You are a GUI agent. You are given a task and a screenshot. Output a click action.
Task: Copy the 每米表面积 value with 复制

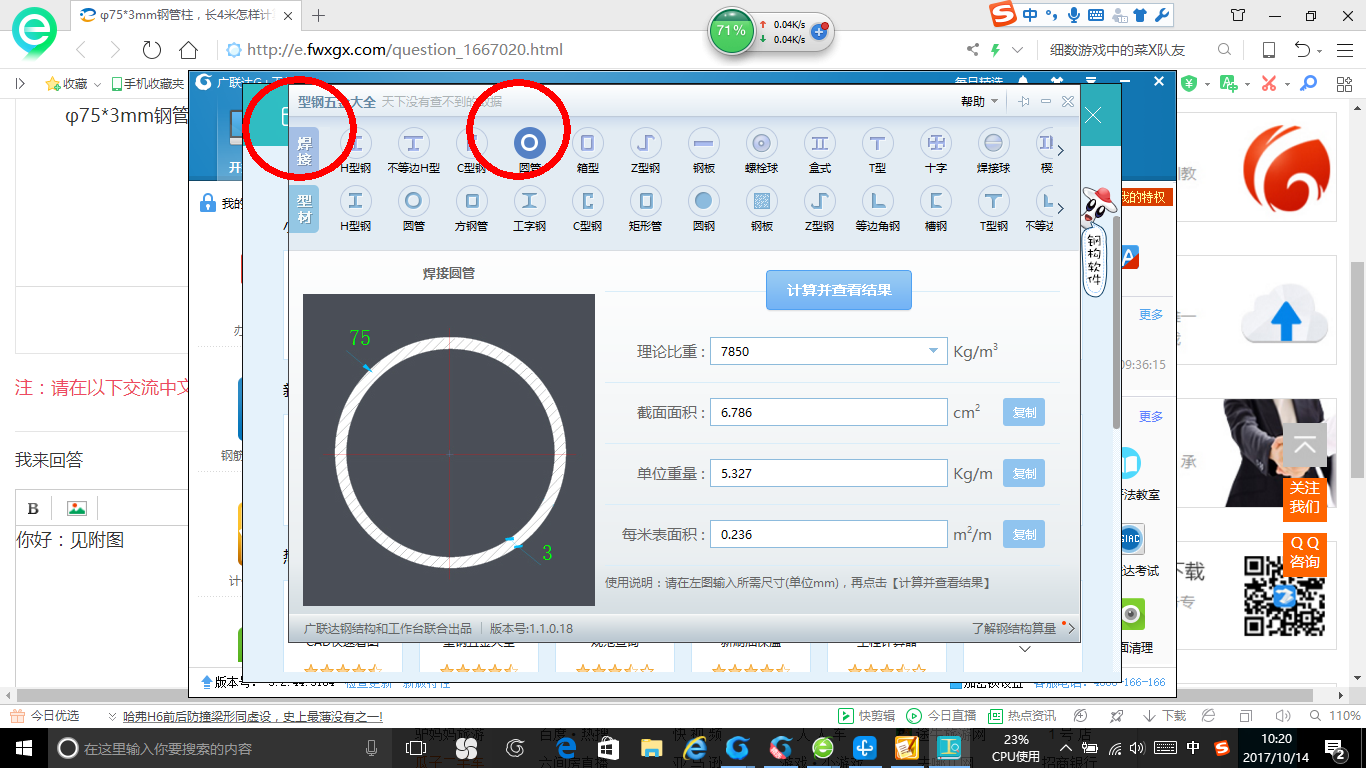[x=1024, y=534]
